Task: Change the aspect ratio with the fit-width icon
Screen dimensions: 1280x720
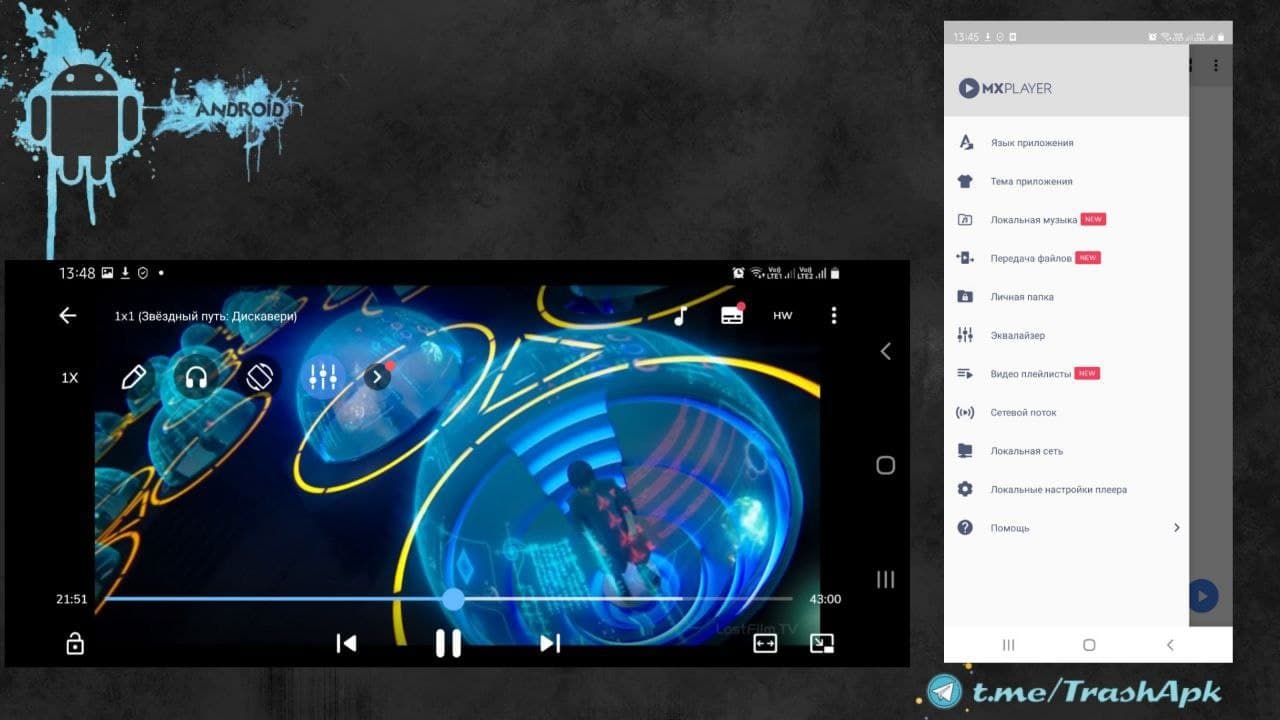Action: coord(765,643)
